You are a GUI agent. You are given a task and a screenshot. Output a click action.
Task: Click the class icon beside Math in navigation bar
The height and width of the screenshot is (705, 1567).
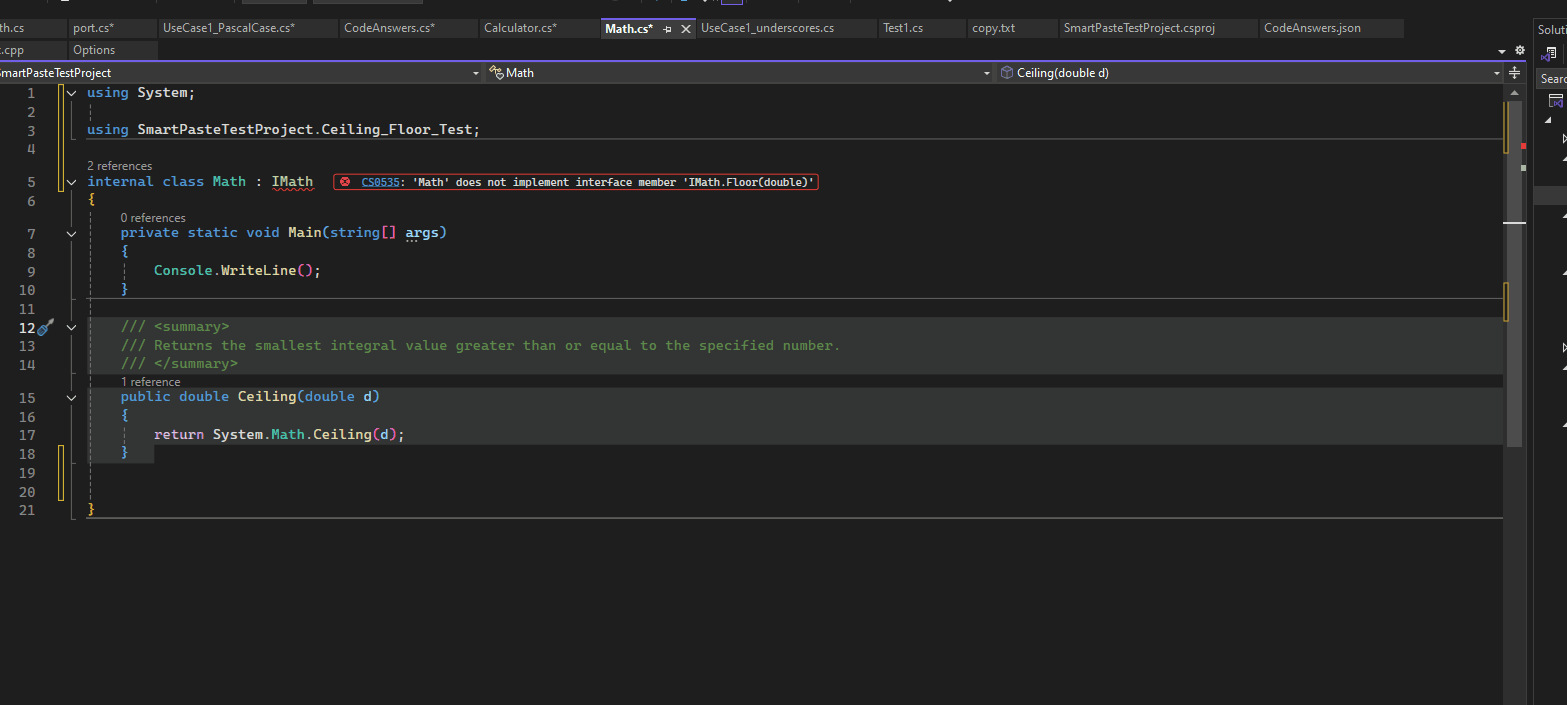(x=495, y=73)
